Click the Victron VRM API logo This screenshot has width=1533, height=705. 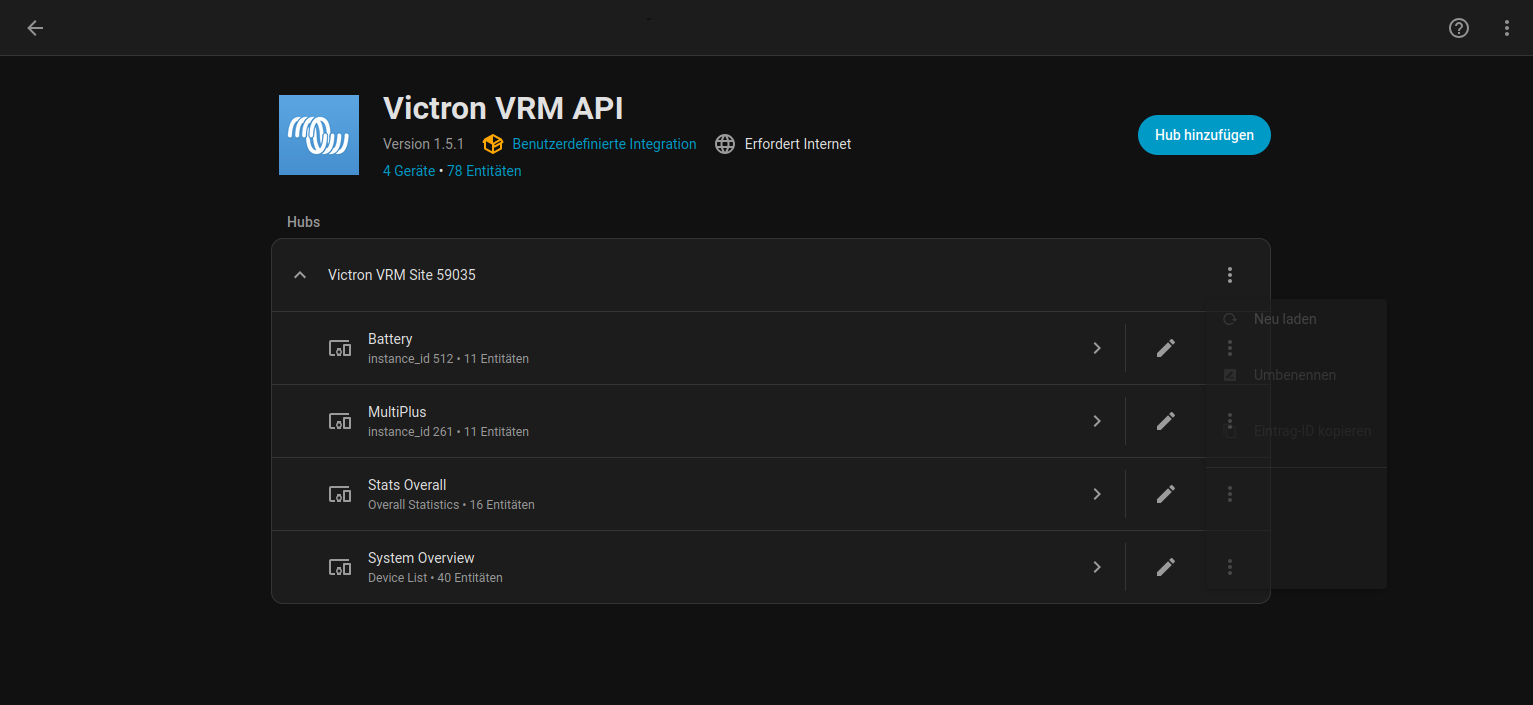[x=319, y=135]
